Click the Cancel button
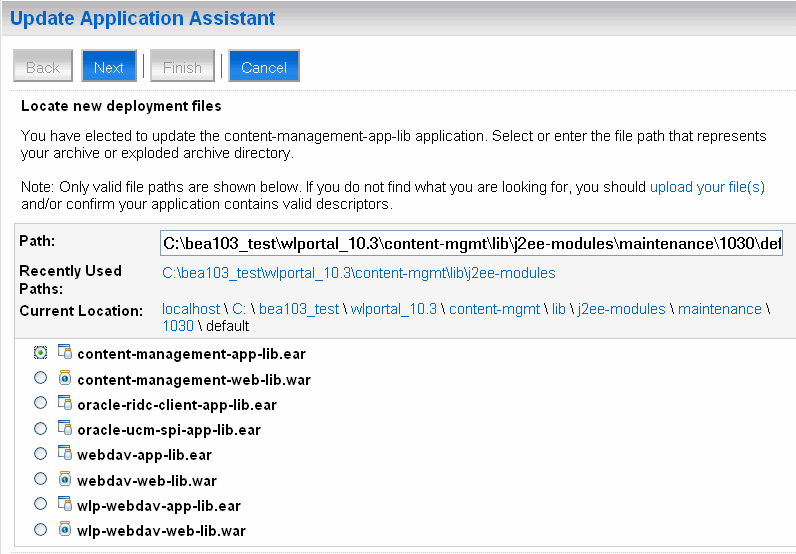 coord(264,66)
